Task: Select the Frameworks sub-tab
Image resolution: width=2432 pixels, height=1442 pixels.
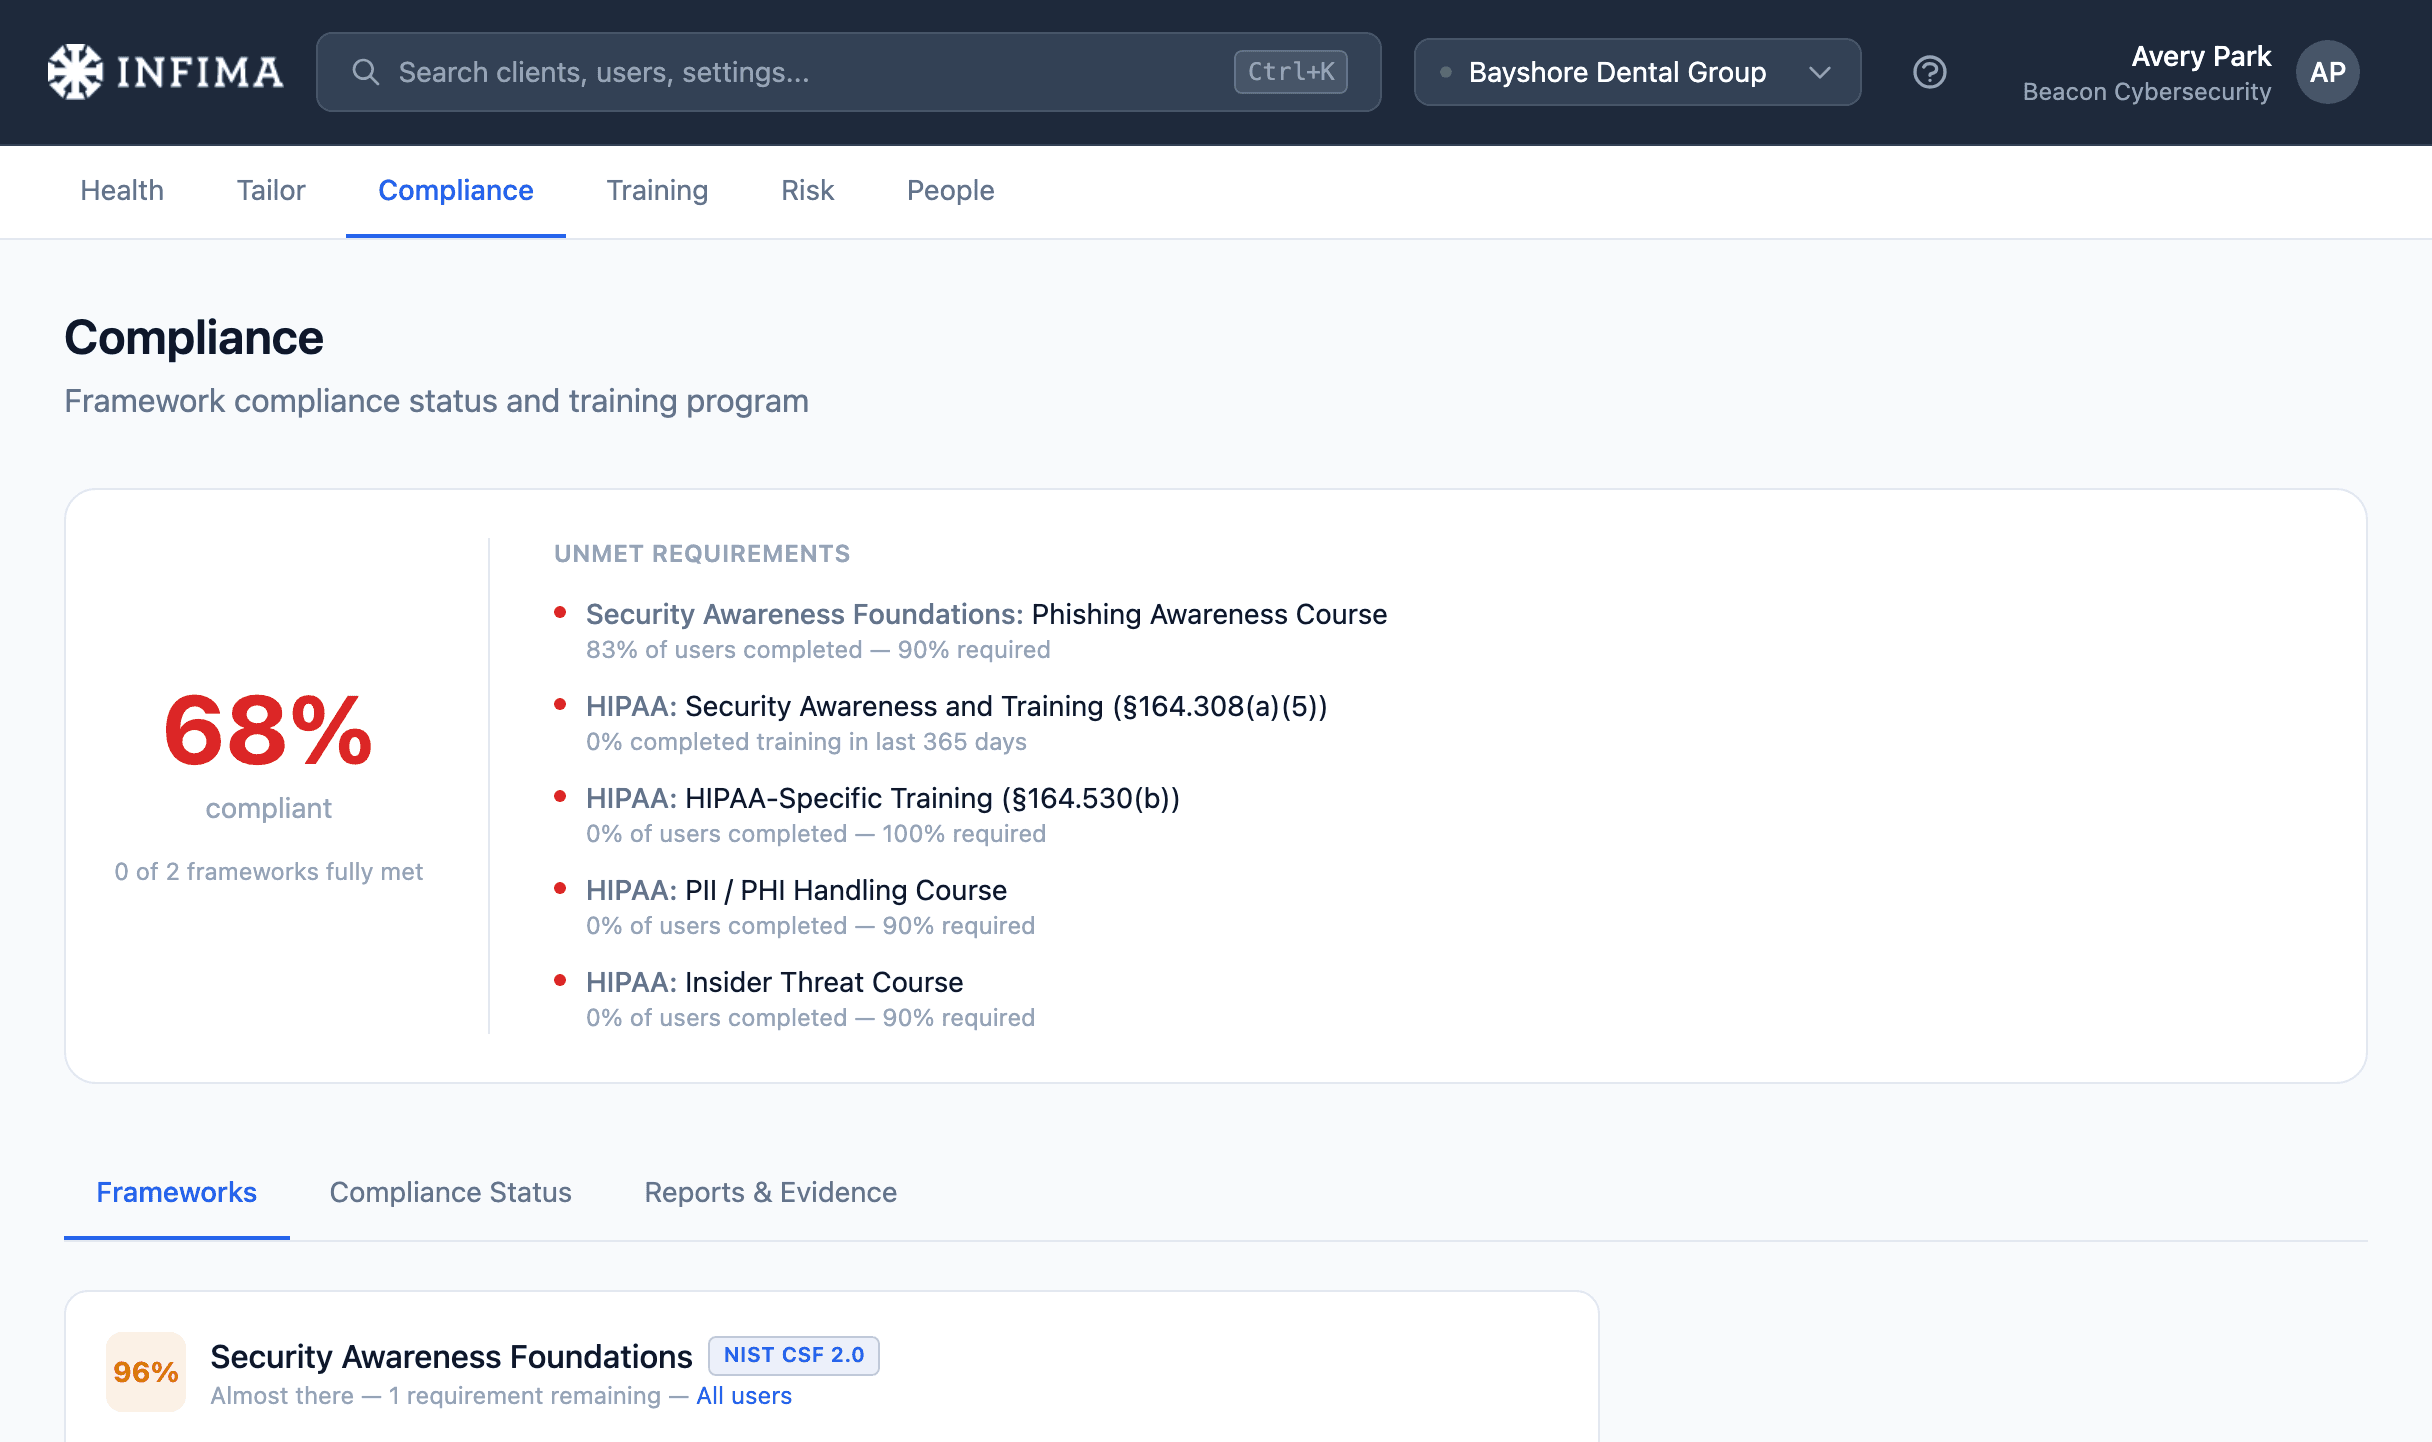Action: 177,1192
